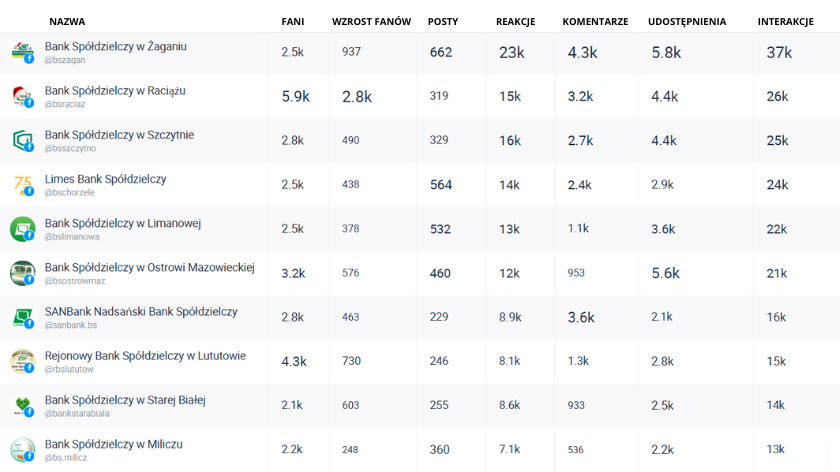Click Bank Spółdzielczy w Żaganiu logo icon
Screen dimensions: 840x472
22,52
